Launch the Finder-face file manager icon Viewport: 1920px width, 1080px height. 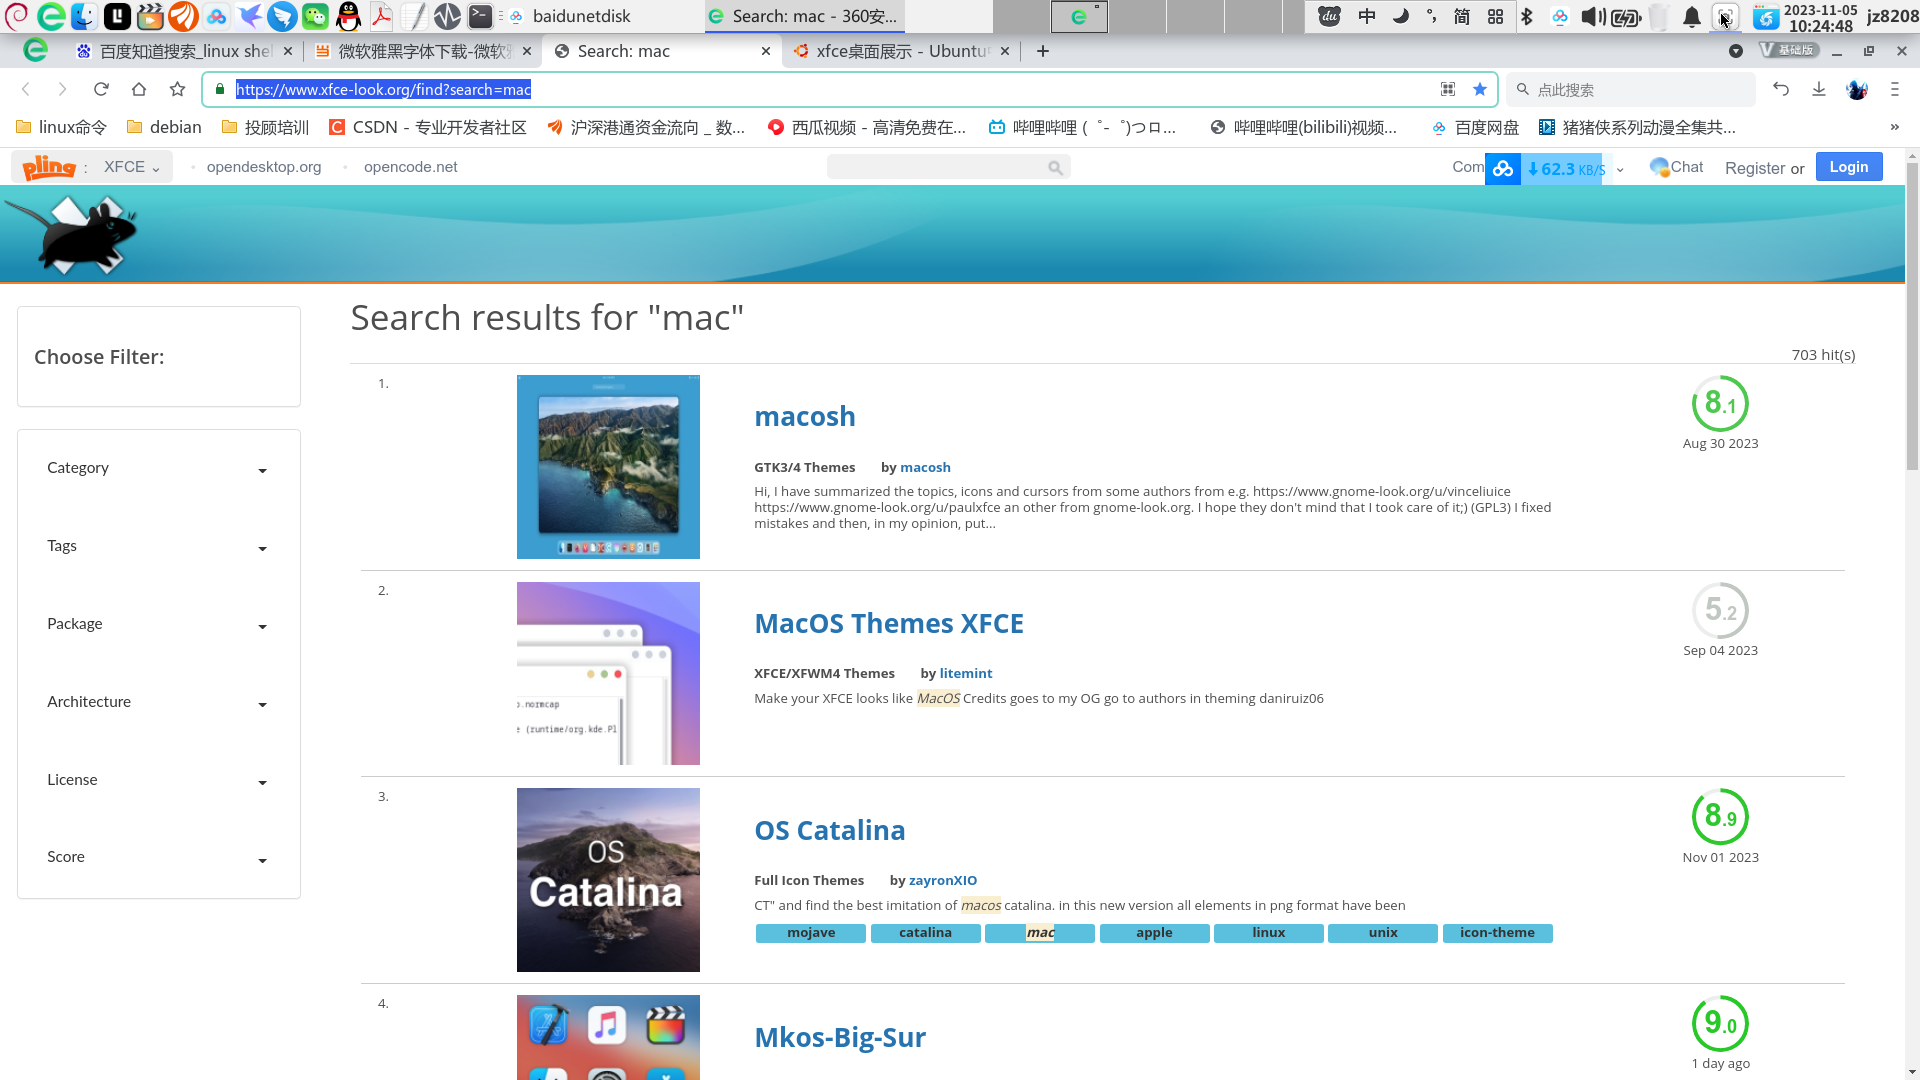point(84,16)
